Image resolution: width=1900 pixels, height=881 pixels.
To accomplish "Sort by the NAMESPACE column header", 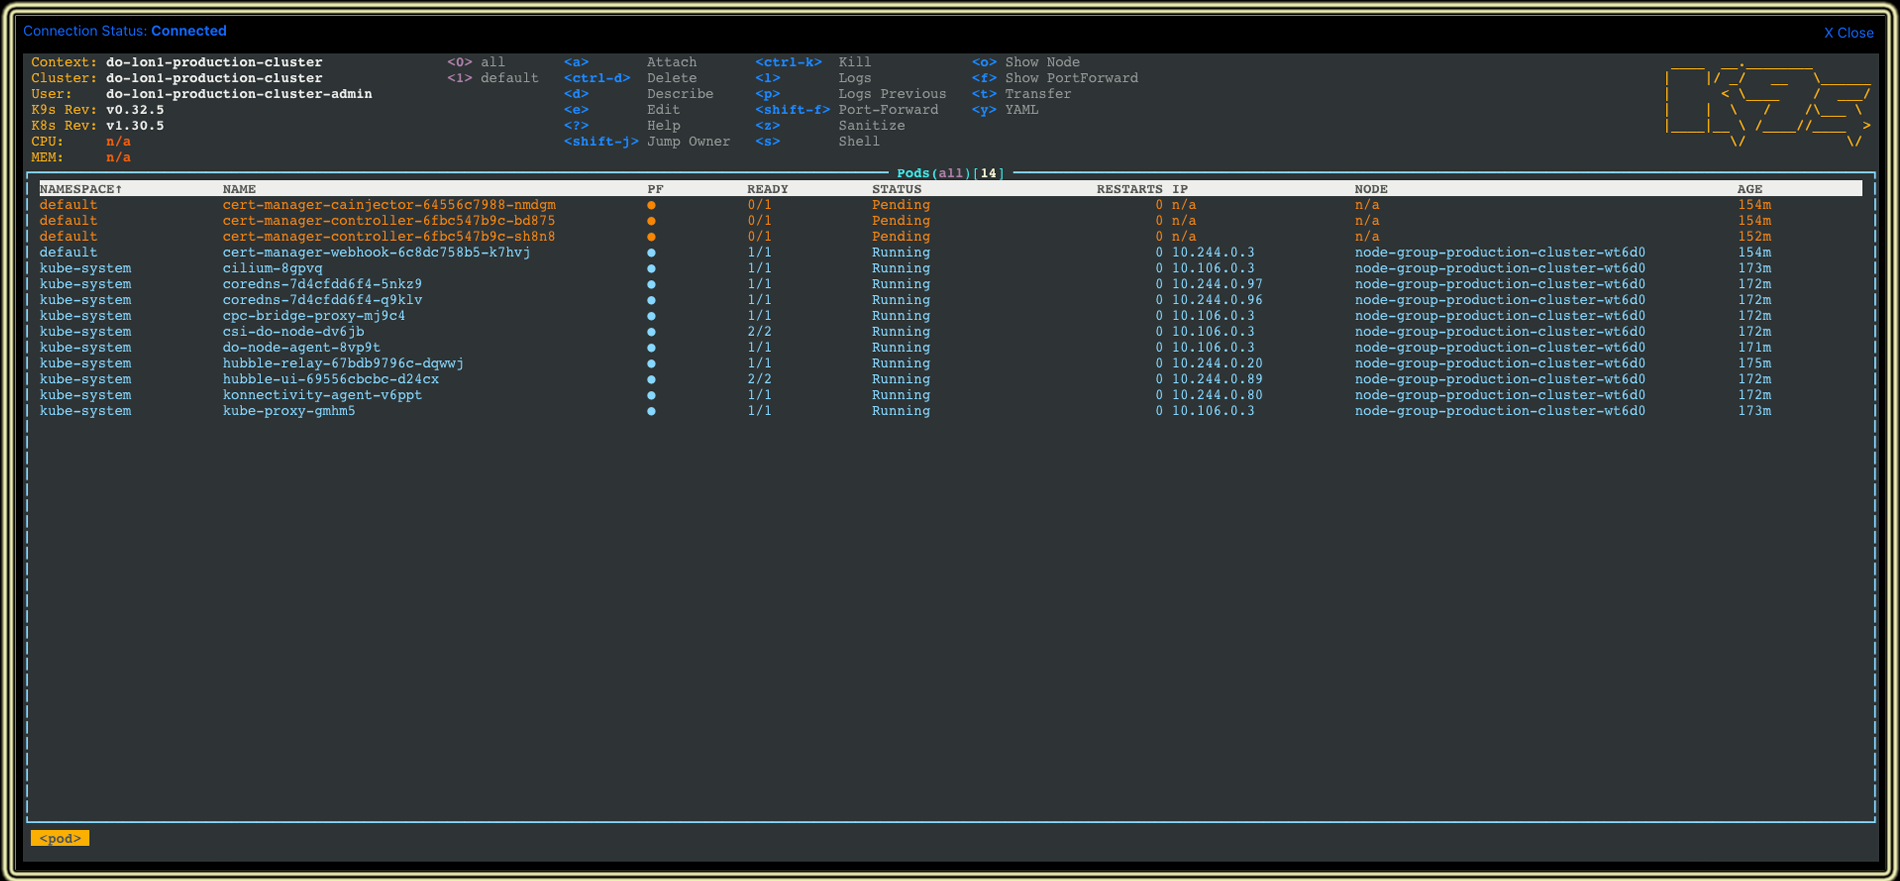I will tap(80, 189).
